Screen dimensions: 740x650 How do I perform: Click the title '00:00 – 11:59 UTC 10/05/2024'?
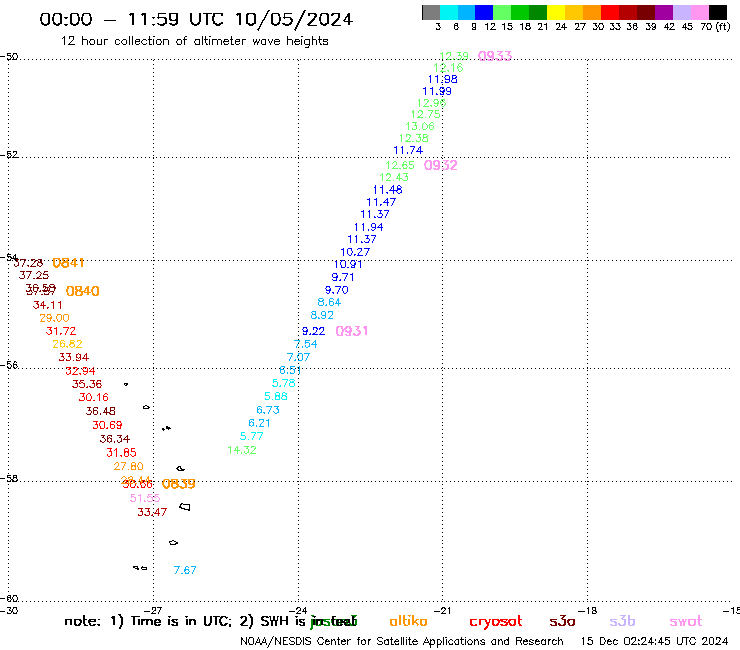[x=196, y=19]
